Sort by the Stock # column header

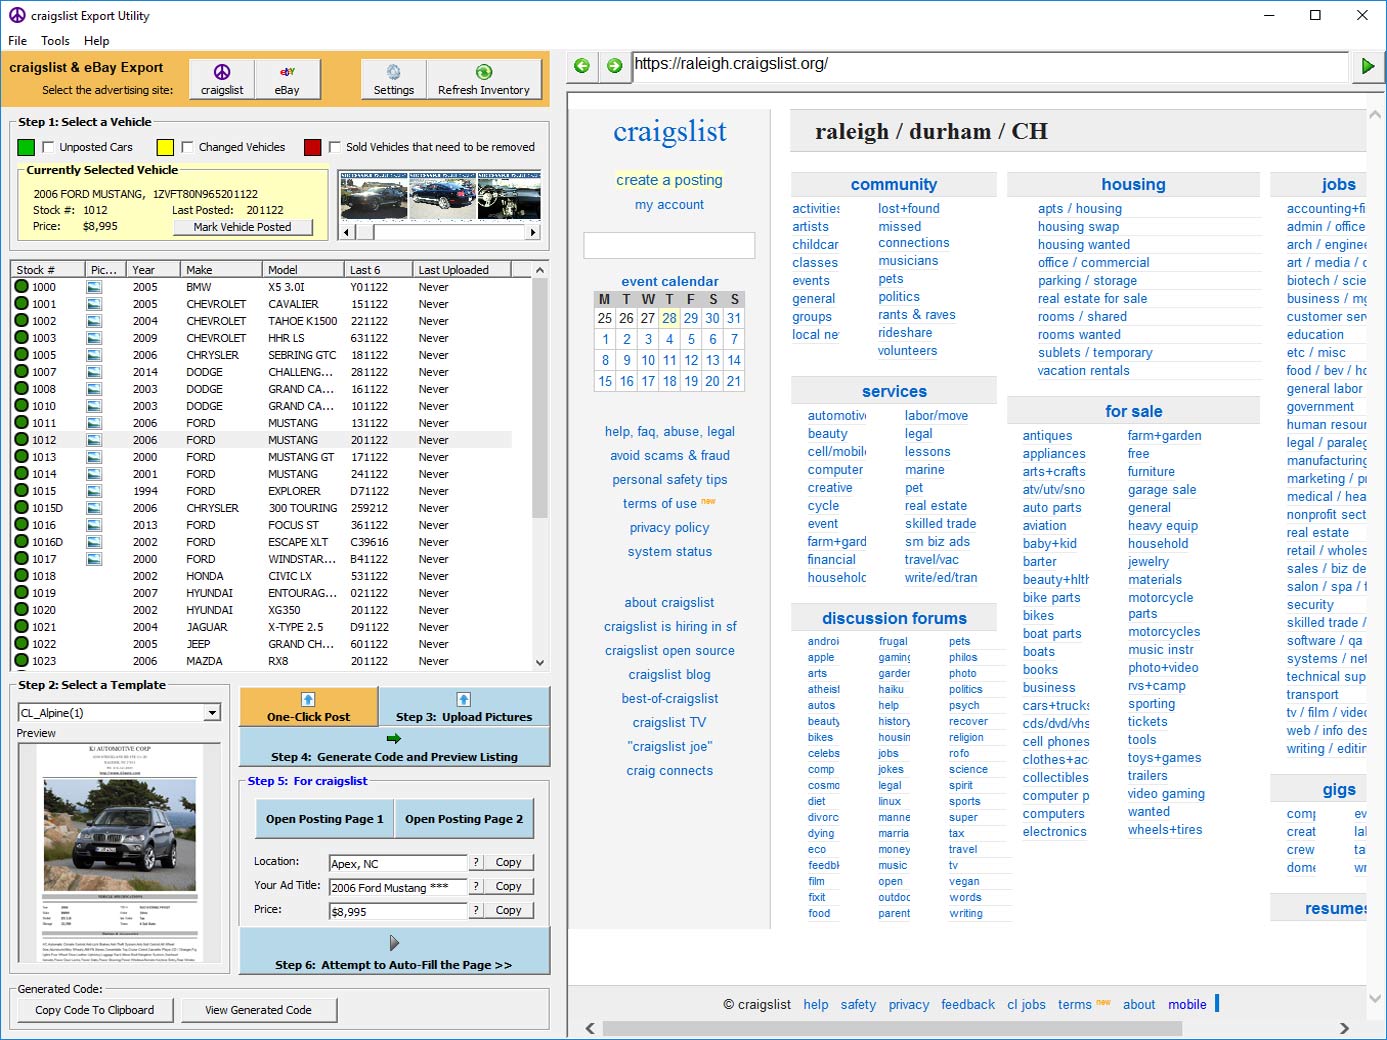pos(47,270)
